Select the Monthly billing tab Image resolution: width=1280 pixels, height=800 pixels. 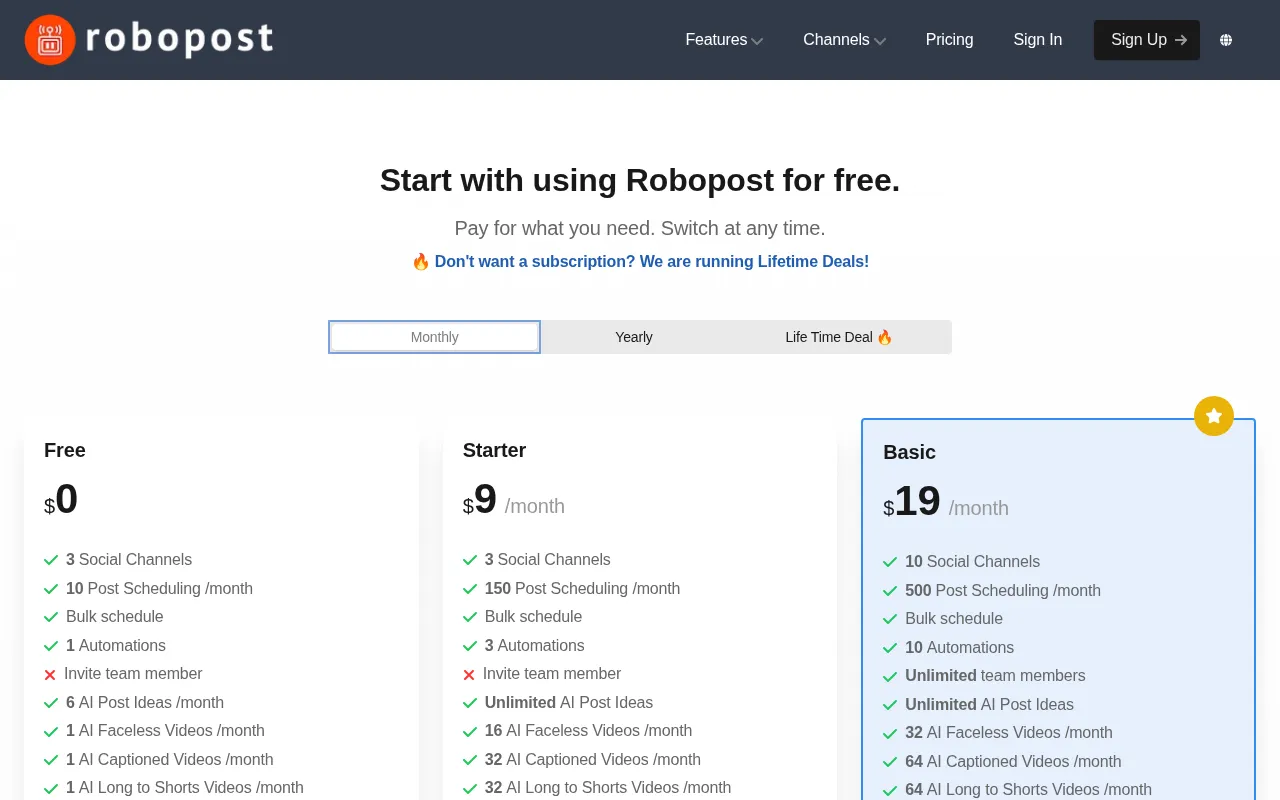coord(434,337)
